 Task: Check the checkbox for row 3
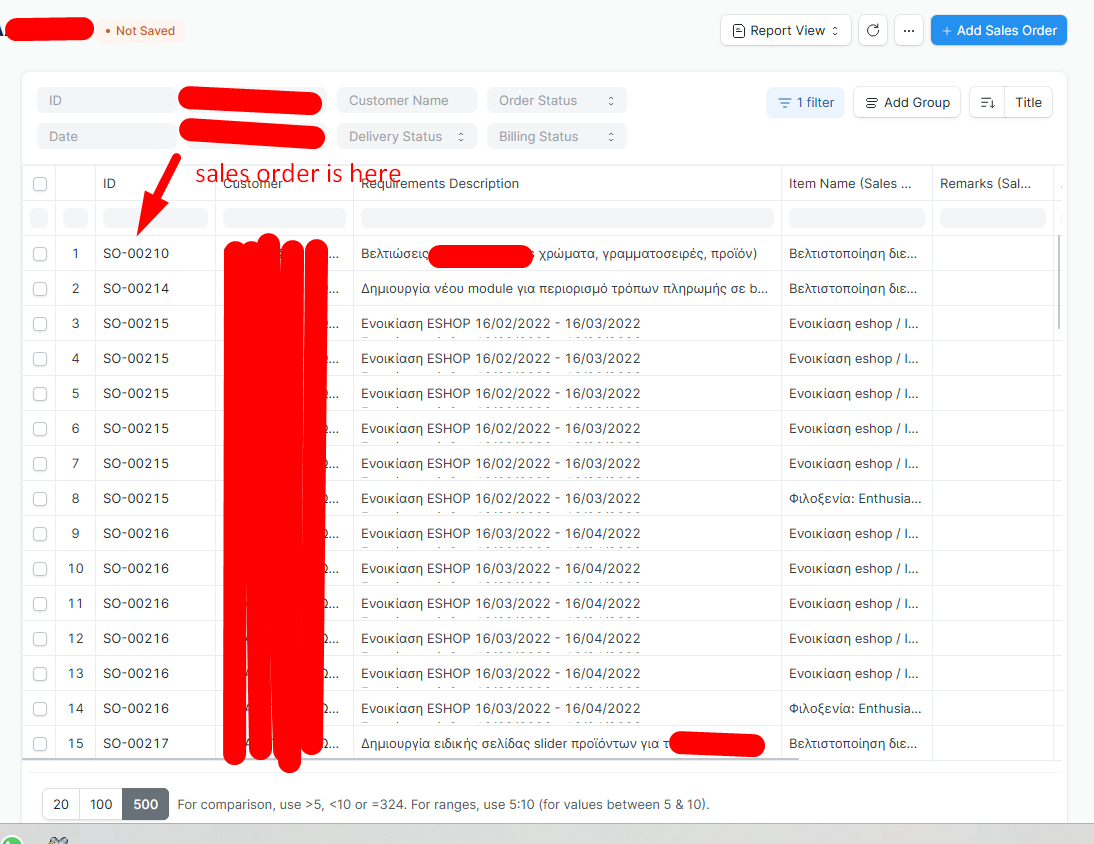tap(40, 324)
